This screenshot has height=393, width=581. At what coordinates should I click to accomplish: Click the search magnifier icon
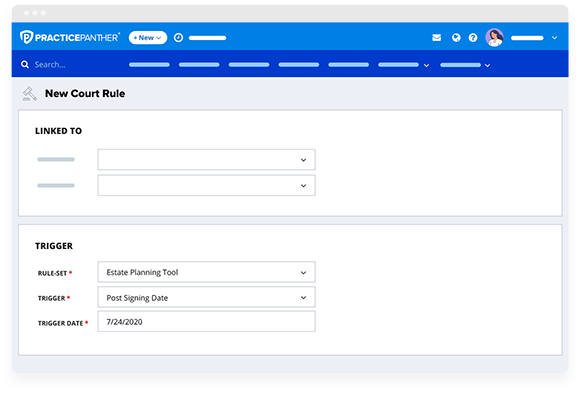[x=25, y=64]
